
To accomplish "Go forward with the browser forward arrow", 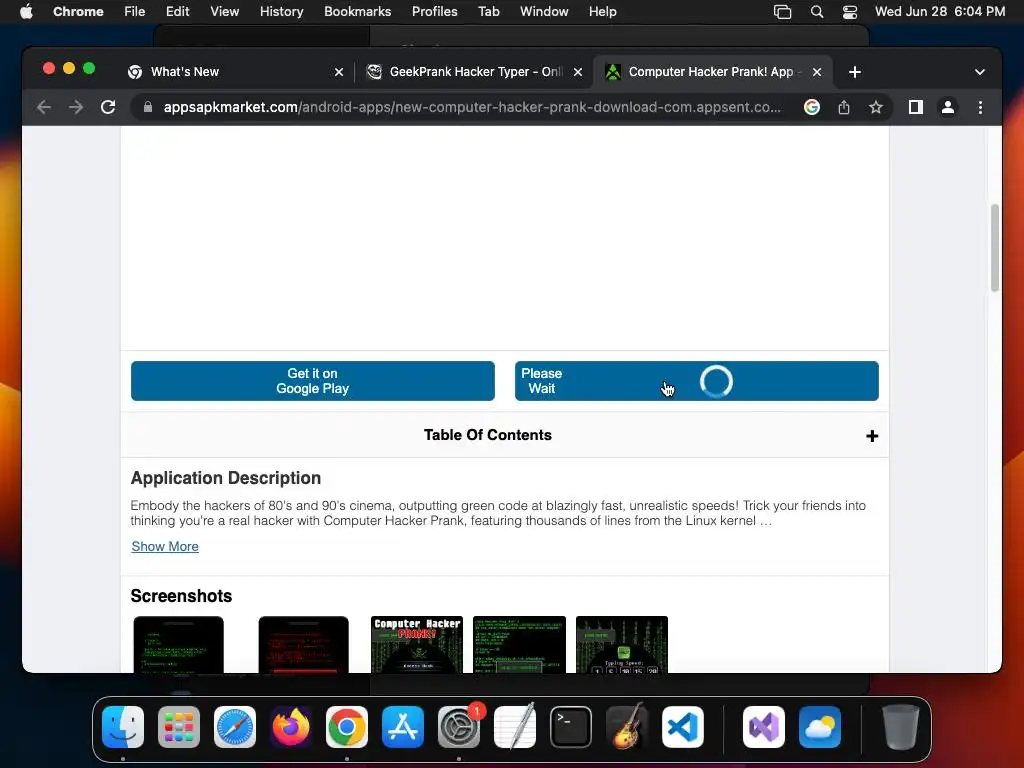I will (x=76, y=107).
